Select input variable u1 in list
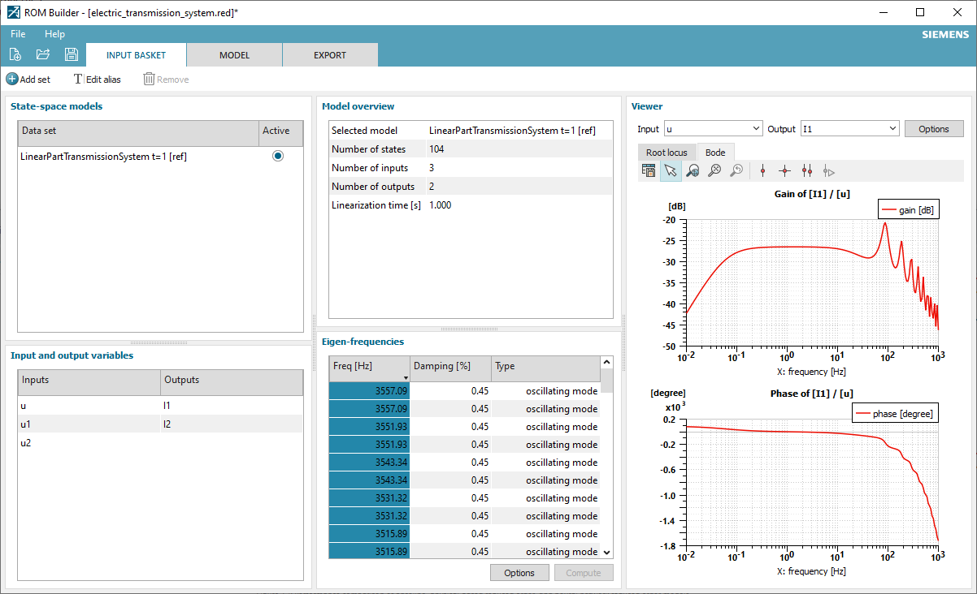 pos(26,424)
